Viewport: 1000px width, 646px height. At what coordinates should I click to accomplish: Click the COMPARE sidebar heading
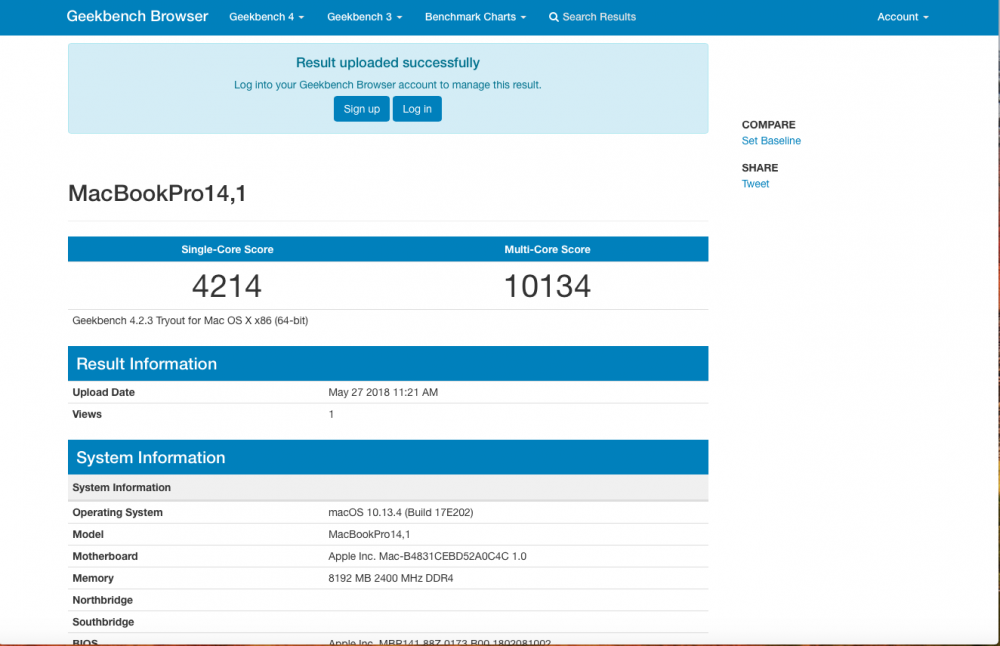coord(768,125)
